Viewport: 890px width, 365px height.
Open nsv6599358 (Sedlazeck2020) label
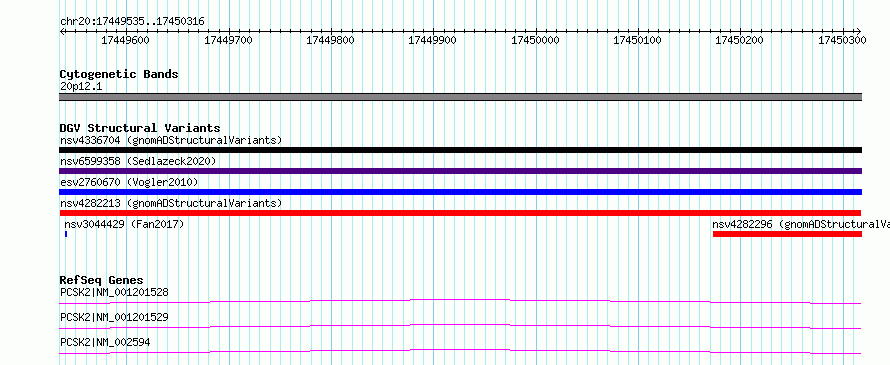click(x=138, y=161)
